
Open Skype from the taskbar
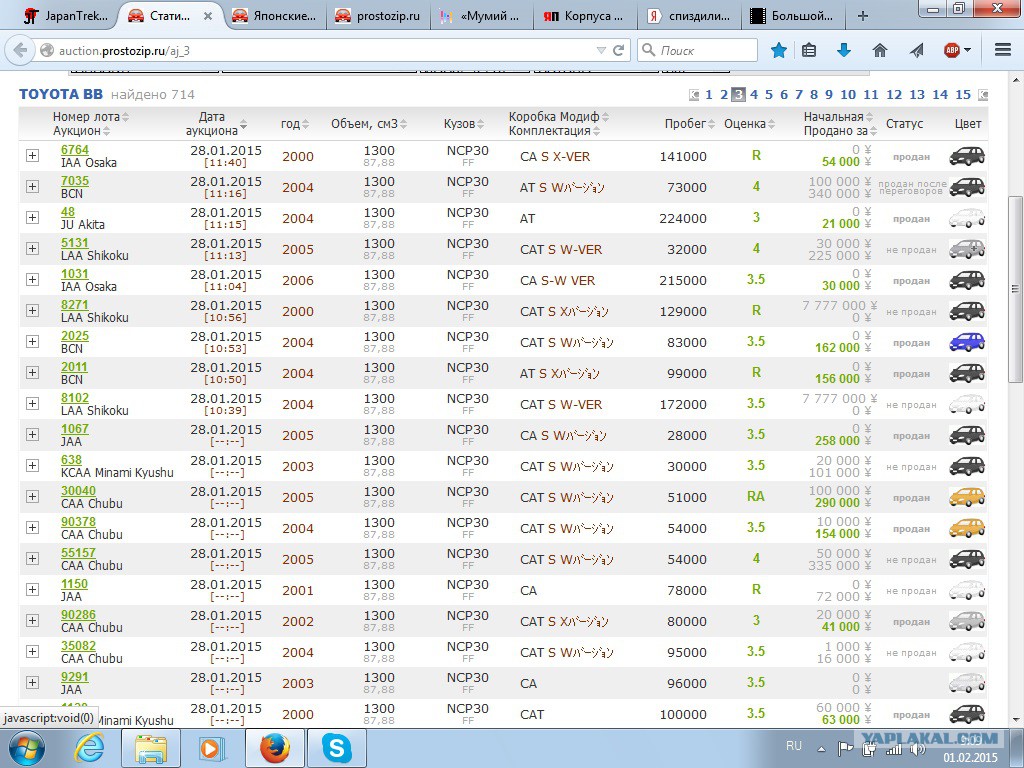coord(337,748)
